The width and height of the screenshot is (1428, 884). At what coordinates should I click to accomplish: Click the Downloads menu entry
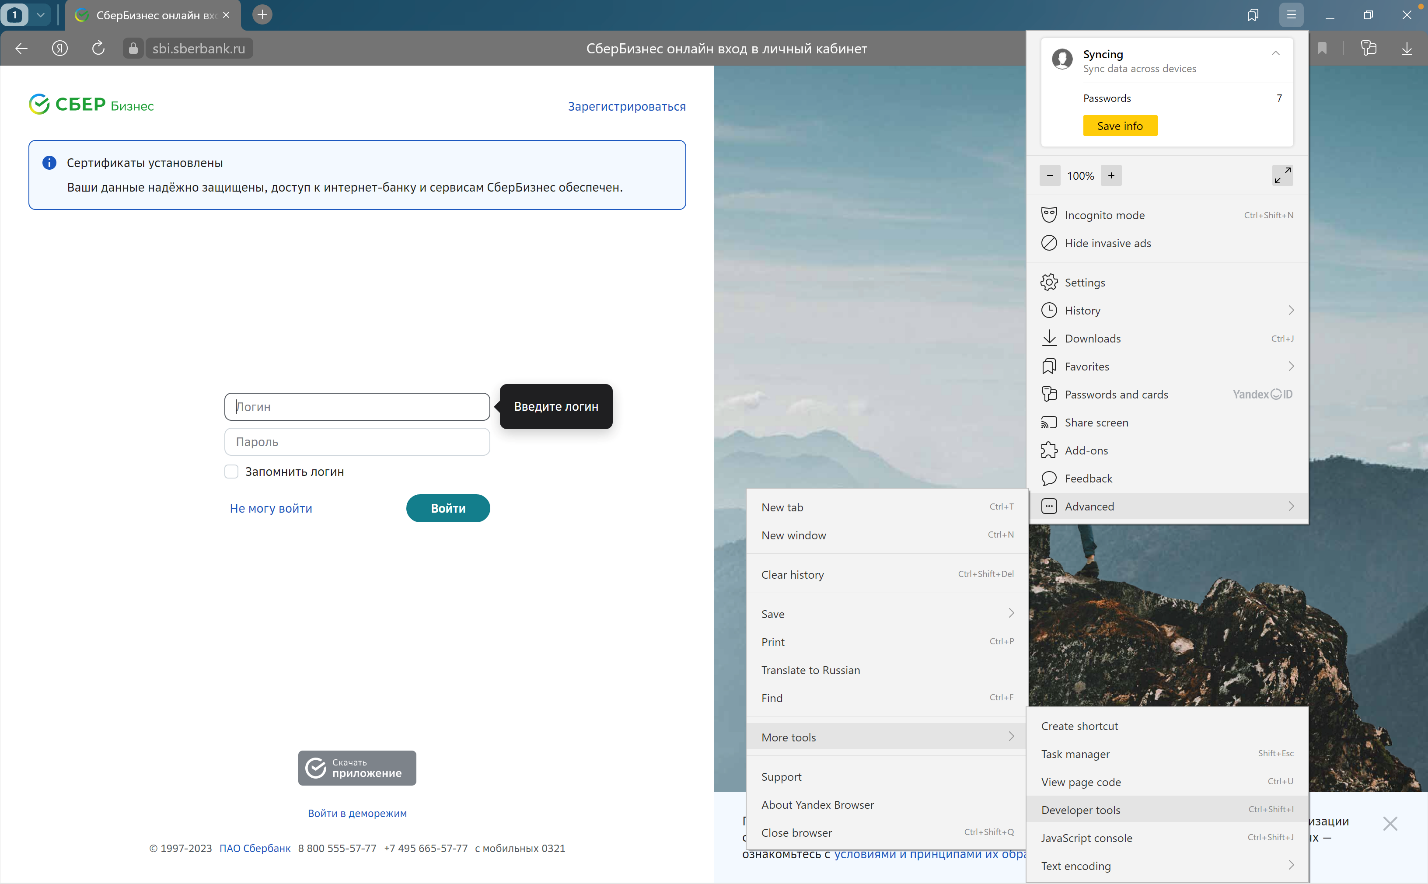(1167, 339)
